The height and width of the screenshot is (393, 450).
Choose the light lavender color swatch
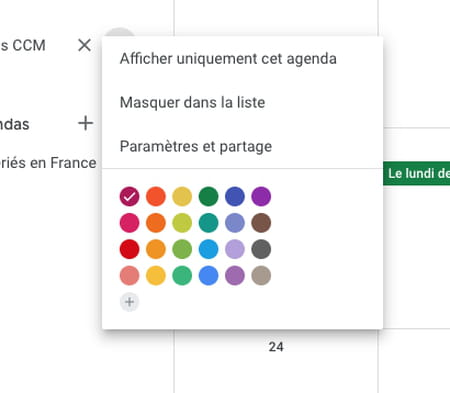pos(235,249)
